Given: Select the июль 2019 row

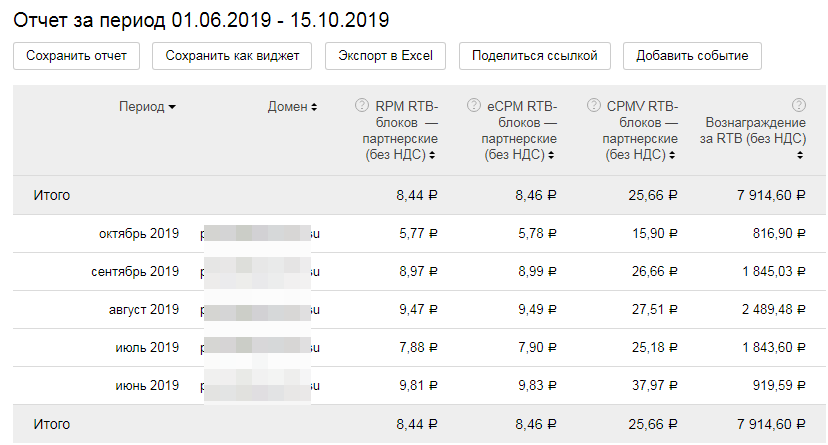Looking at the screenshot, I should click(146, 347).
